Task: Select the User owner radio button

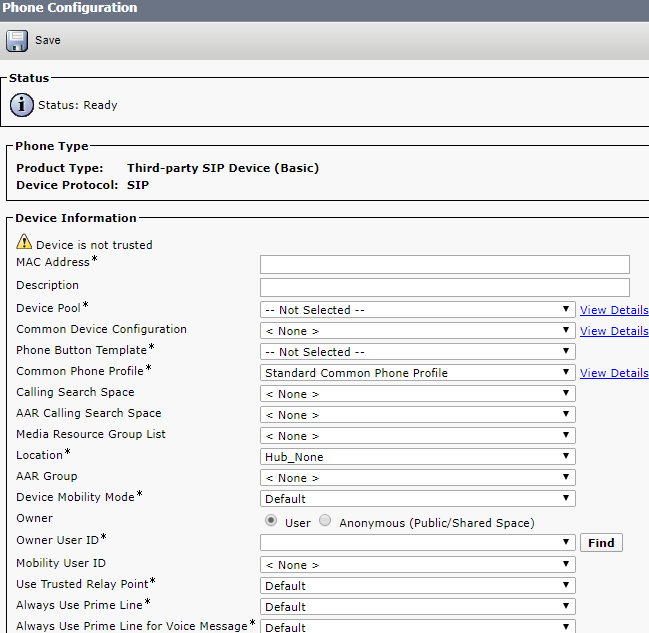Action: point(271,522)
